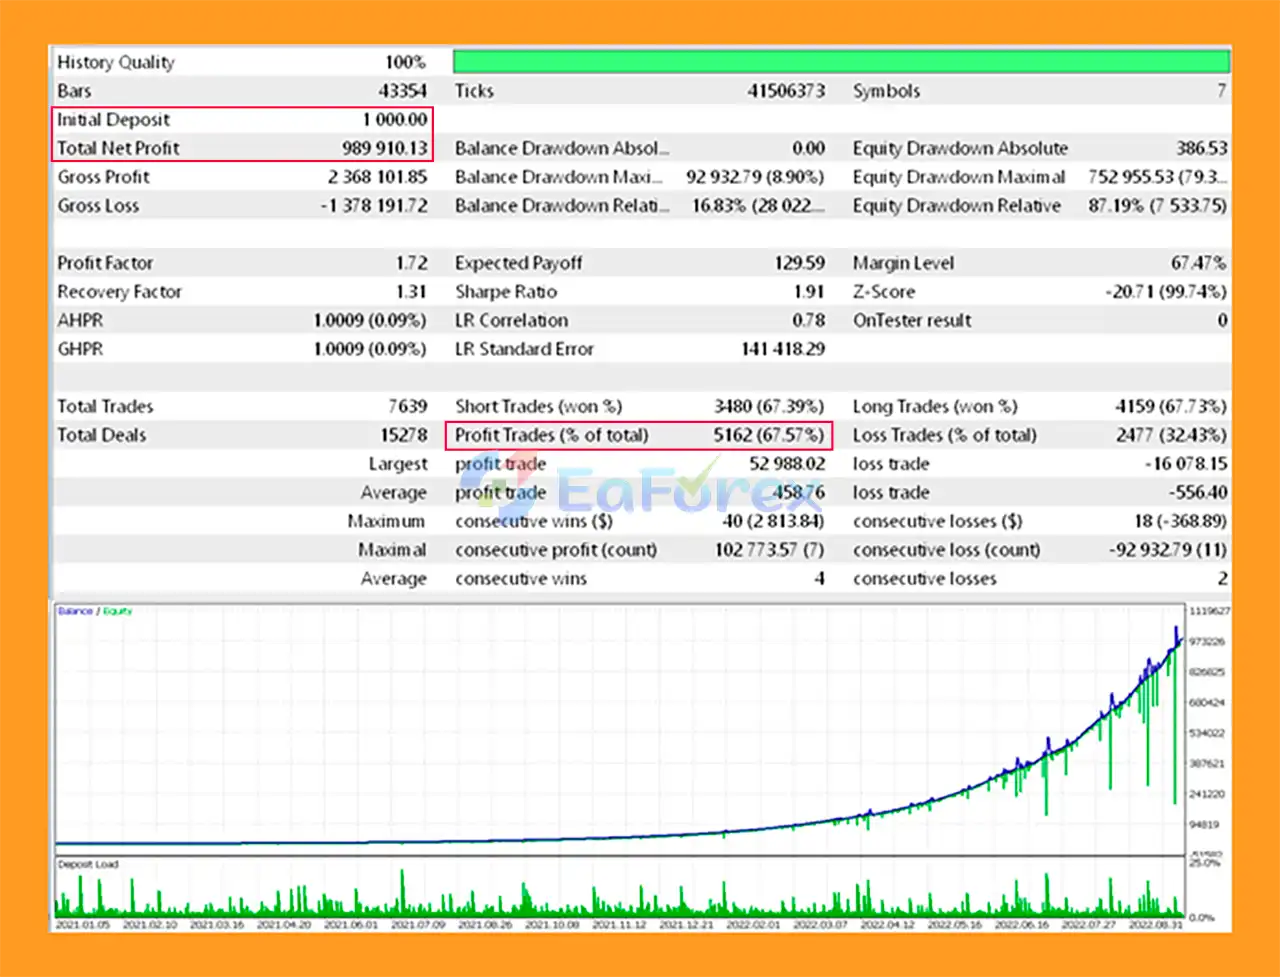Select the Long Trades (won %) value

[1170, 407]
